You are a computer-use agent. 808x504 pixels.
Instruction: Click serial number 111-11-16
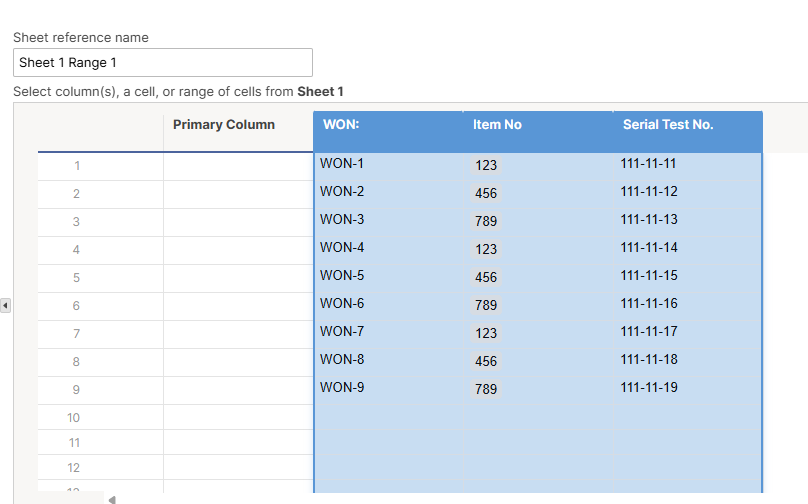687,306
